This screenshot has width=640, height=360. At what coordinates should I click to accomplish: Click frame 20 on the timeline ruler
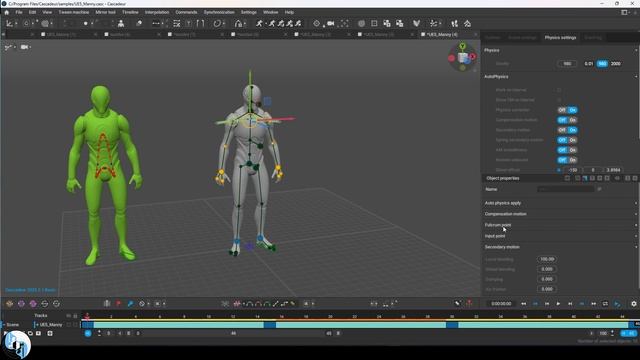click(x=330, y=316)
